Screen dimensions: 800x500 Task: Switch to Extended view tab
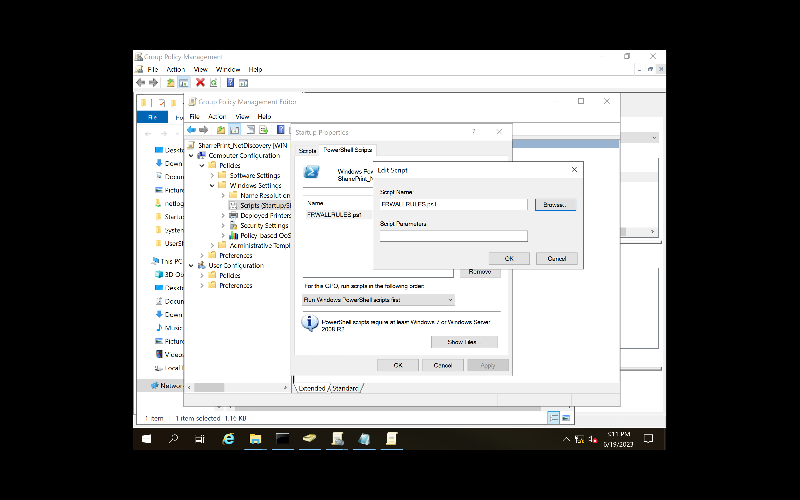click(x=311, y=388)
